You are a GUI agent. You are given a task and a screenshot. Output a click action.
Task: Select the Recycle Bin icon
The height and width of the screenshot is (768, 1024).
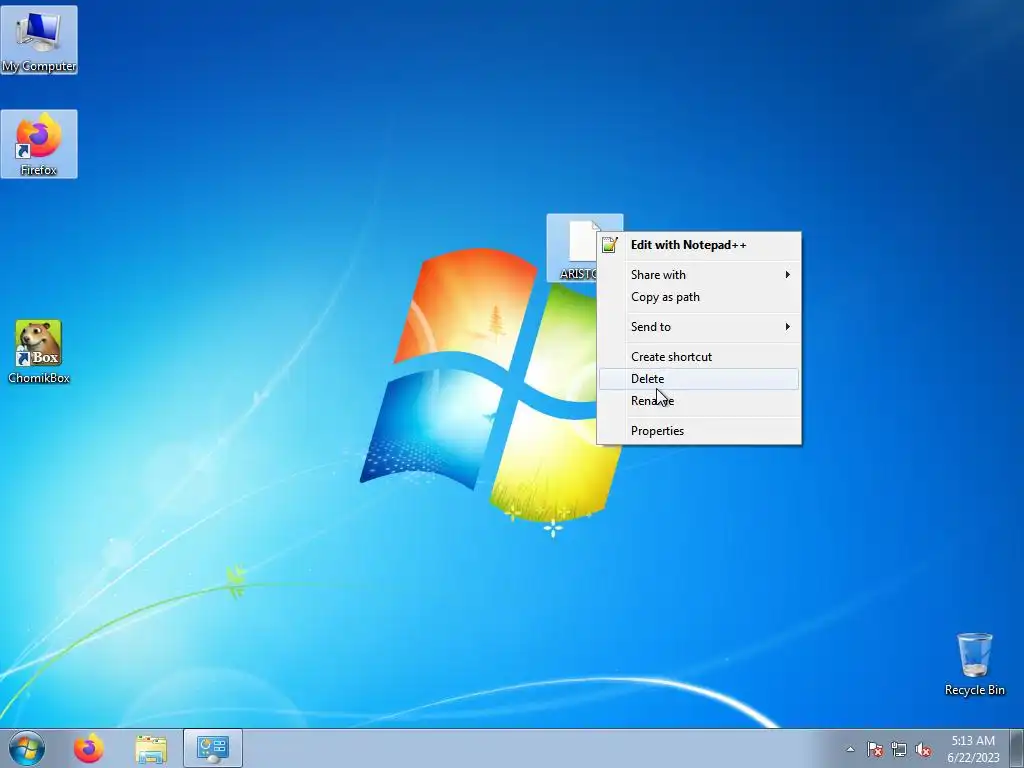(974, 664)
